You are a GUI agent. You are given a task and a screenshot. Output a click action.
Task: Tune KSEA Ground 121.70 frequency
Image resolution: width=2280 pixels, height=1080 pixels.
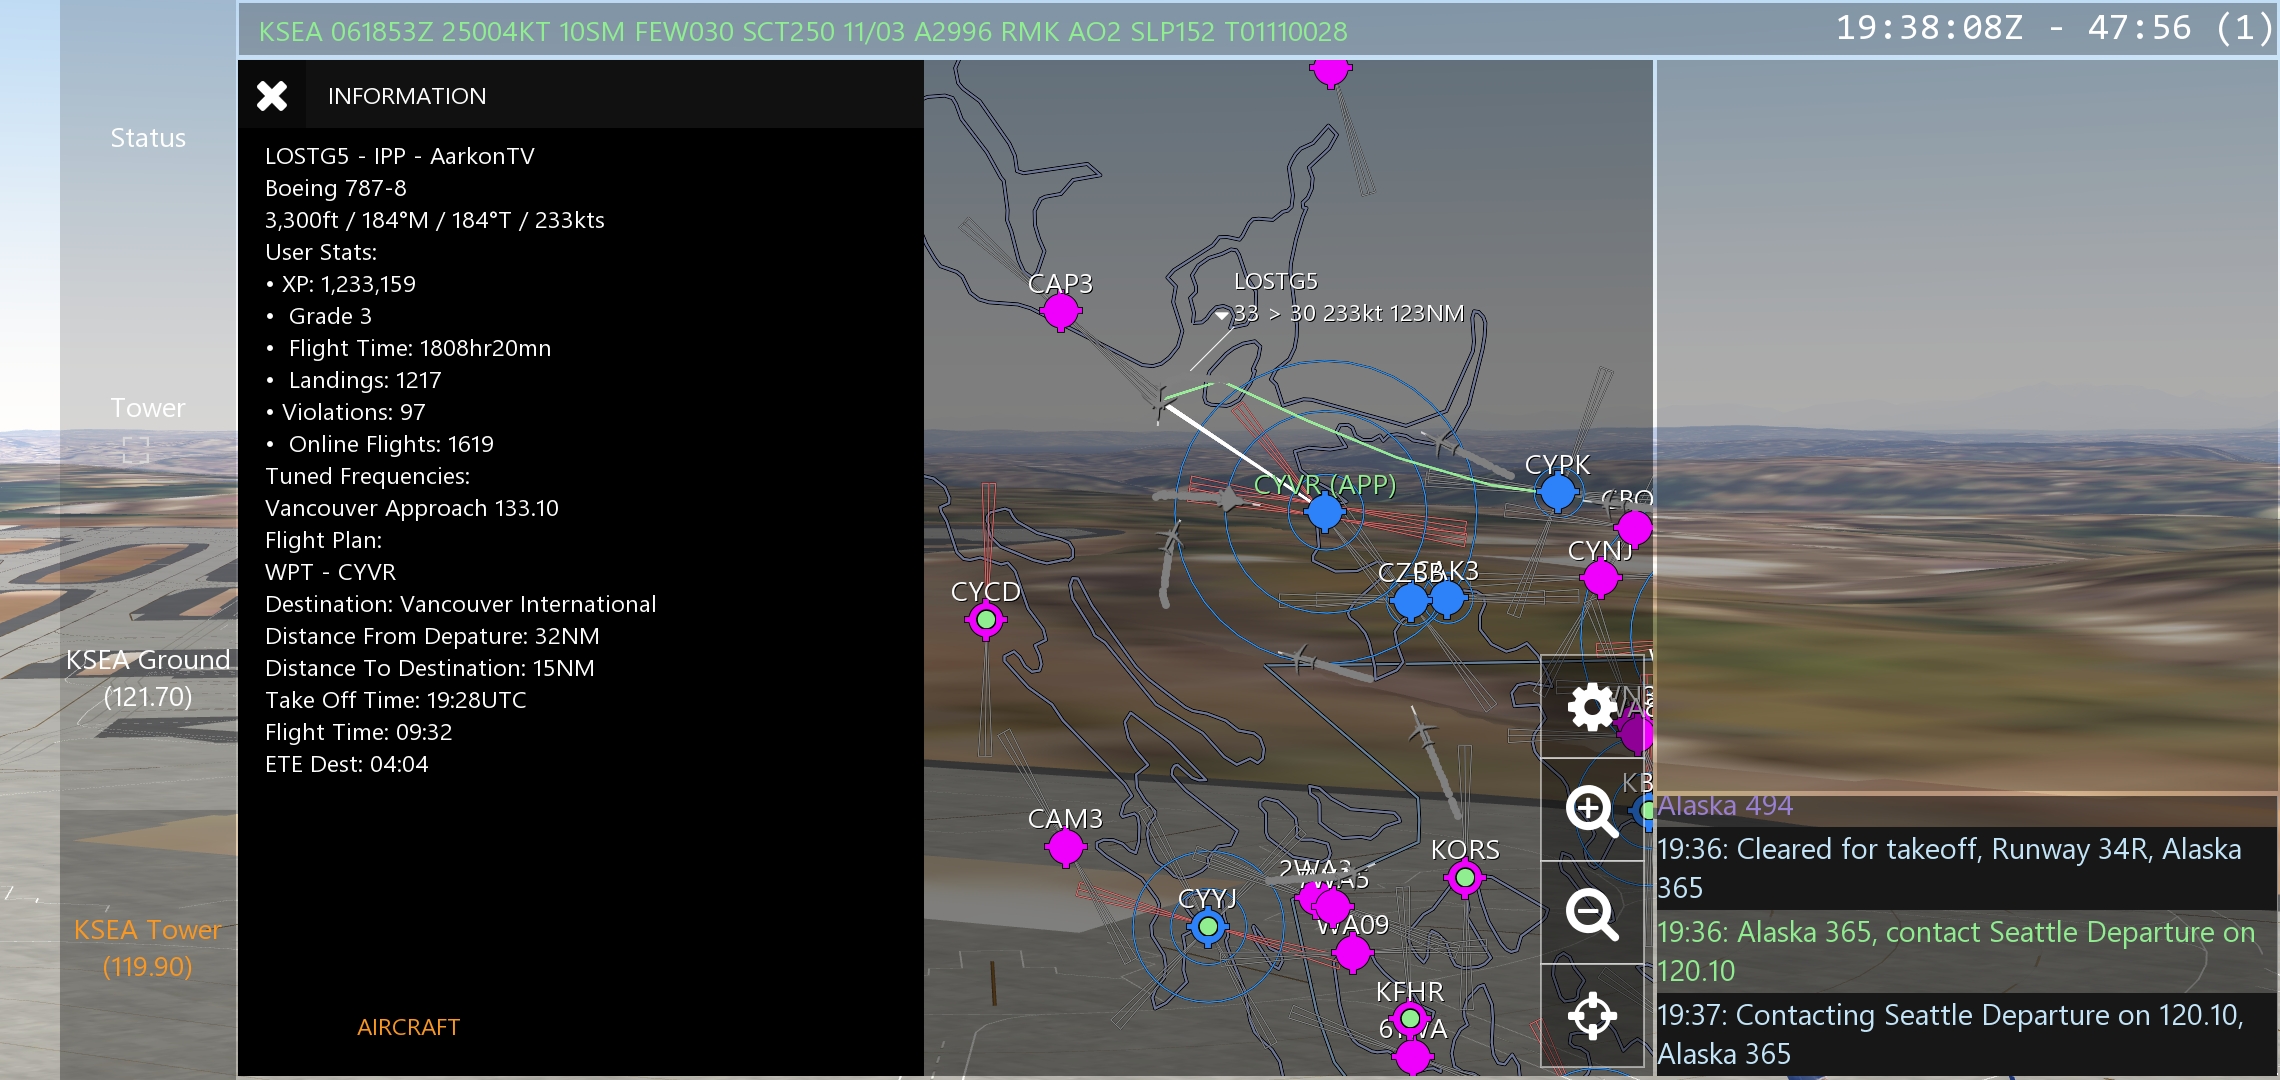148,678
